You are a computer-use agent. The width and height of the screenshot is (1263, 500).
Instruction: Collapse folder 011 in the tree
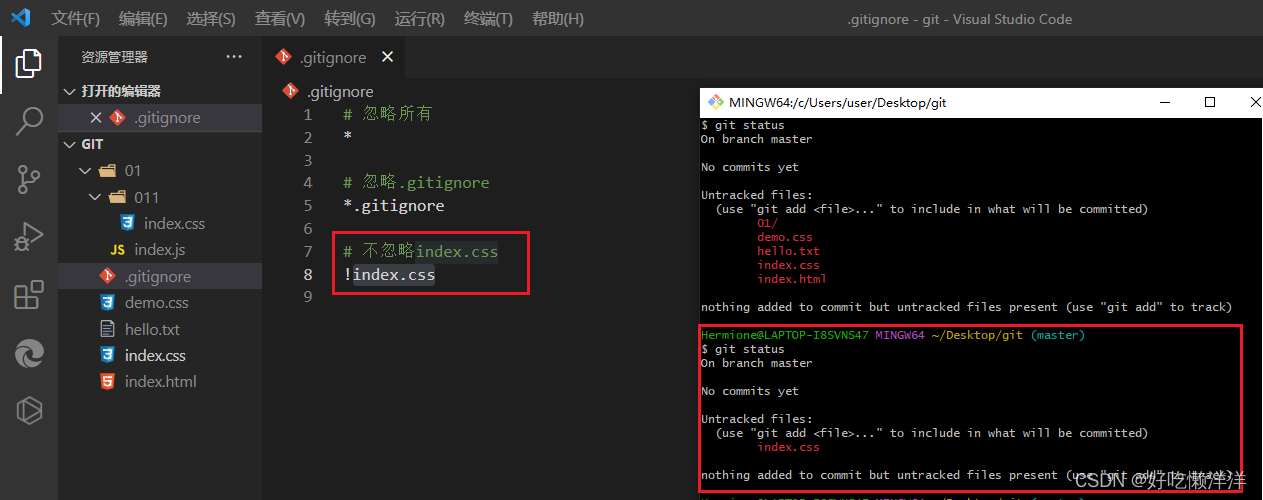[95, 197]
